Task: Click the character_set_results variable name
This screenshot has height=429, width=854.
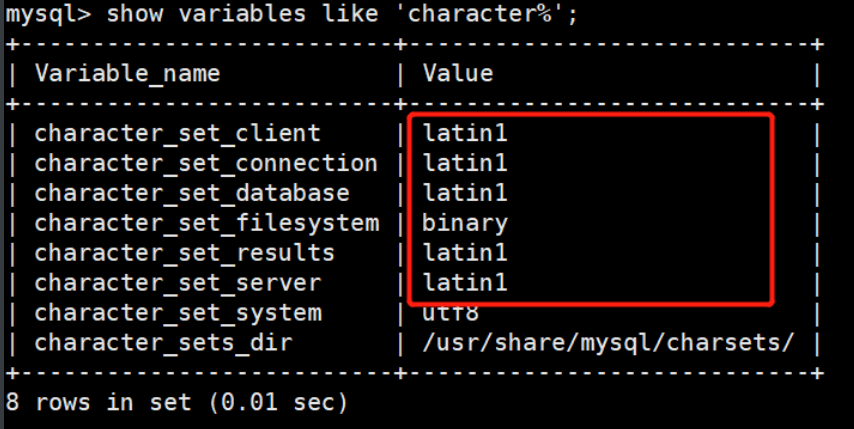Action: coord(185,253)
